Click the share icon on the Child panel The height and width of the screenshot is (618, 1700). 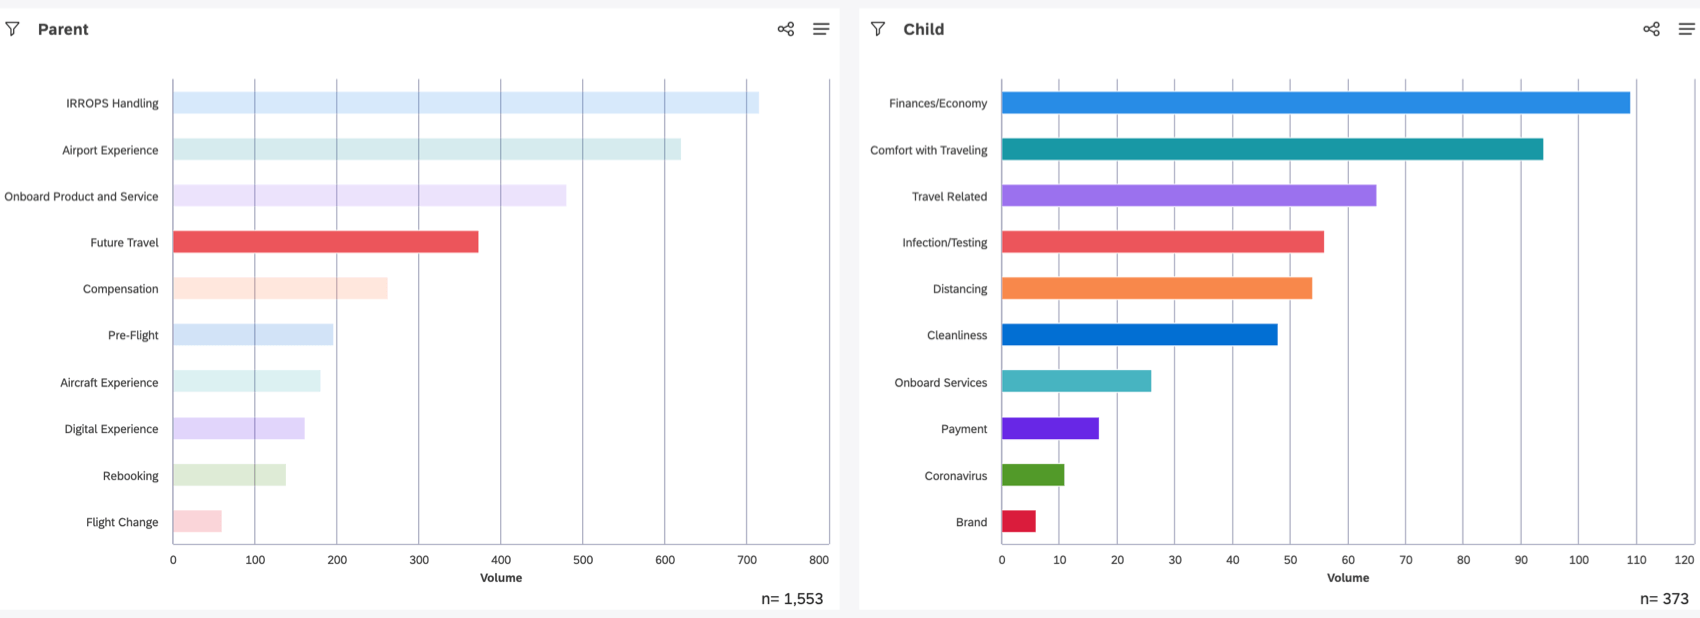pyautogui.click(x=1651, y=29)
